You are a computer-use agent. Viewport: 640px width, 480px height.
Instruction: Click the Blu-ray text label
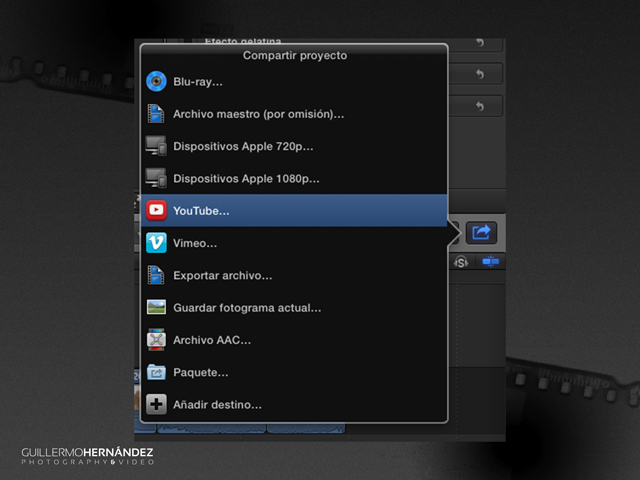[x=198, y=82]
